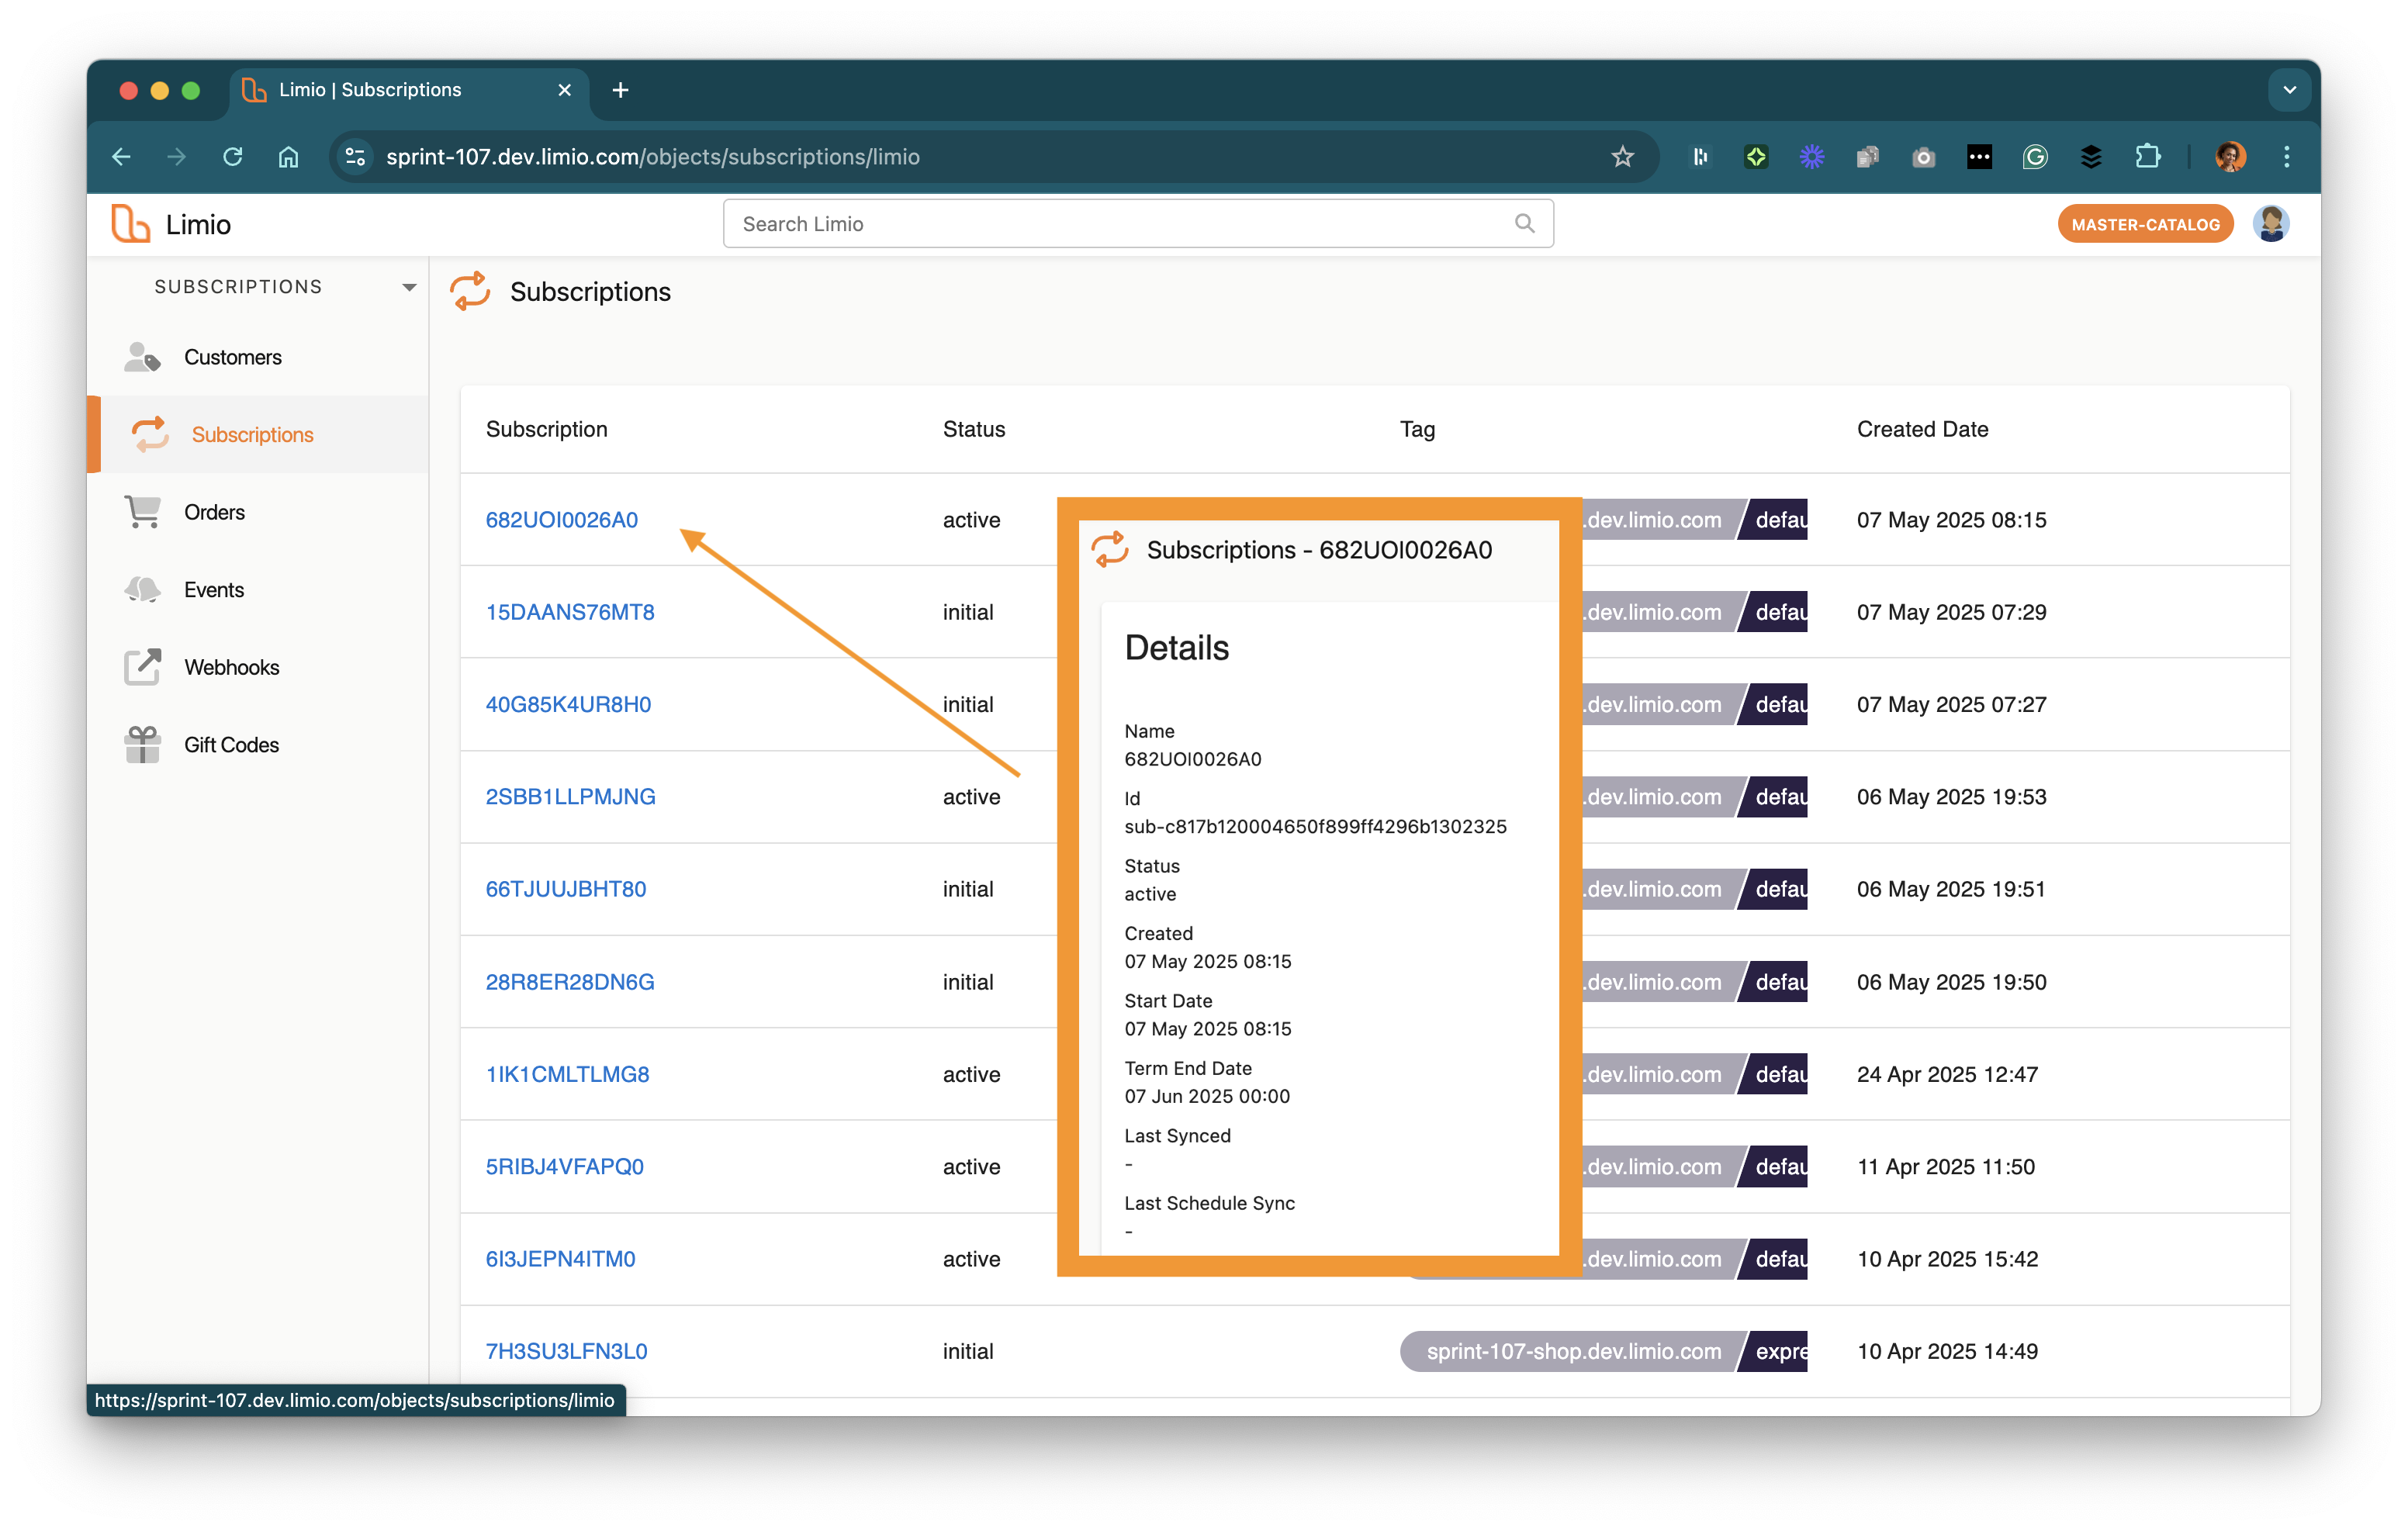Collapse the SUBSCRIPTIONS section dropdown arrow
This screenshot has height=1531, width=2408.
409,288
